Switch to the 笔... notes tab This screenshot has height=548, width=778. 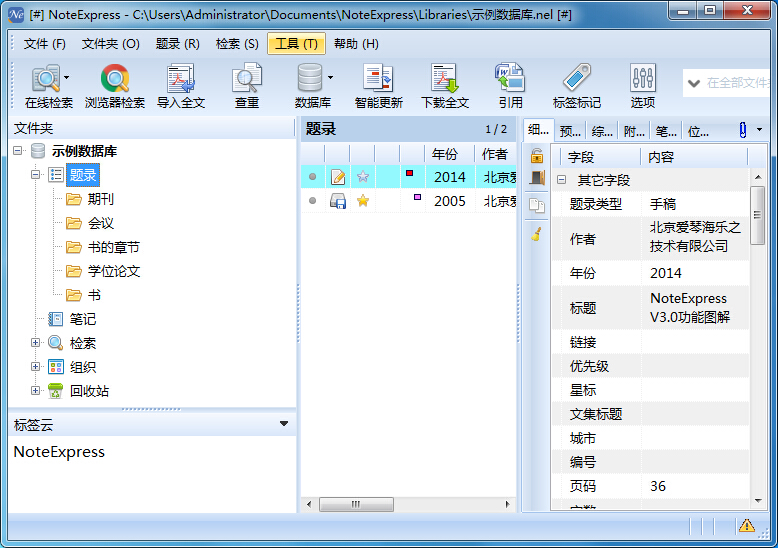(666, 132)
